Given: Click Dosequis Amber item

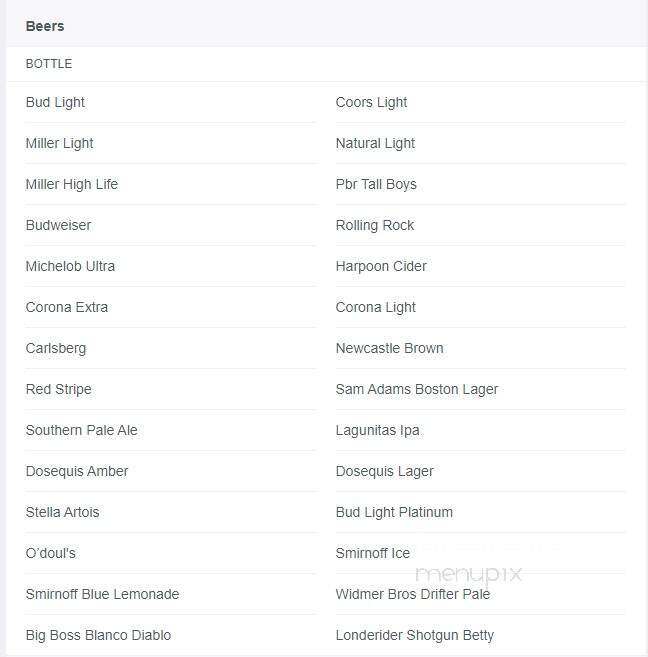Looking at the screenshot, I should [x=76, y=471].
